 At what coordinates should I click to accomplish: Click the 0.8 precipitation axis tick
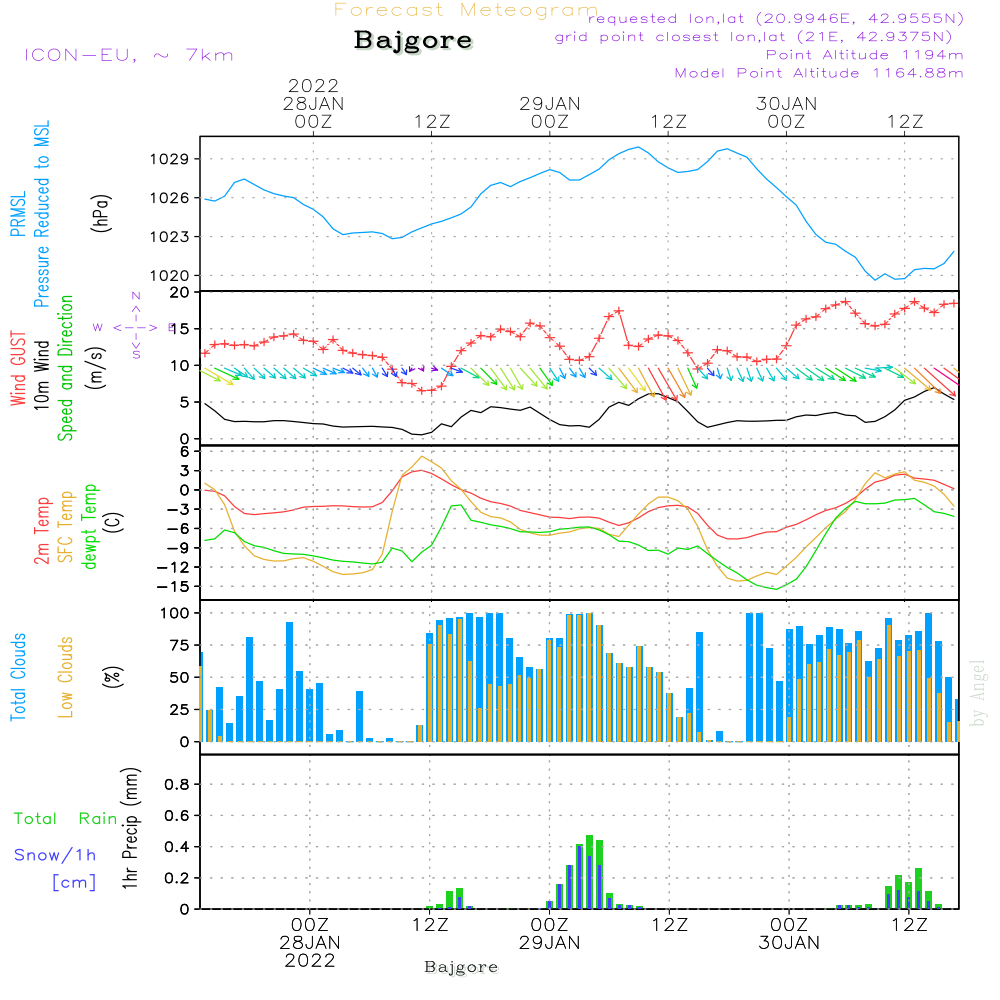click(177, 784)
